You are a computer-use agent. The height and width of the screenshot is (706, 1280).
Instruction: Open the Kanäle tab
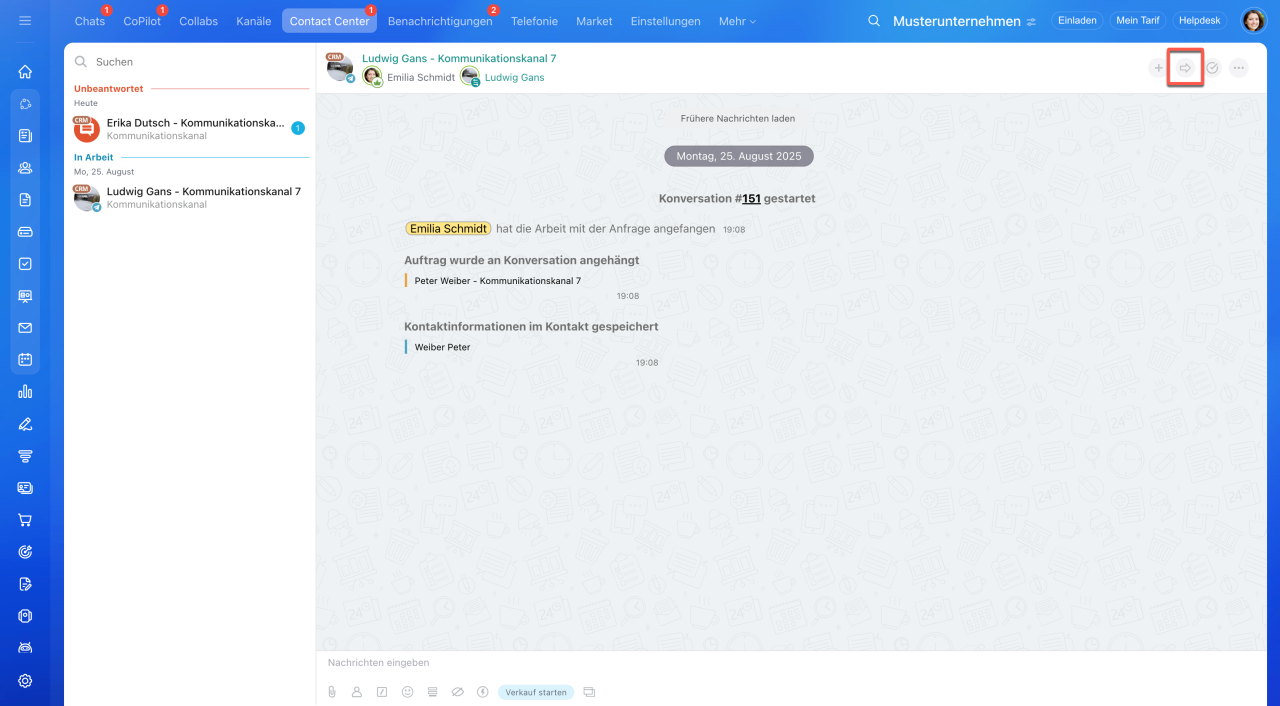tap(254, 21)
